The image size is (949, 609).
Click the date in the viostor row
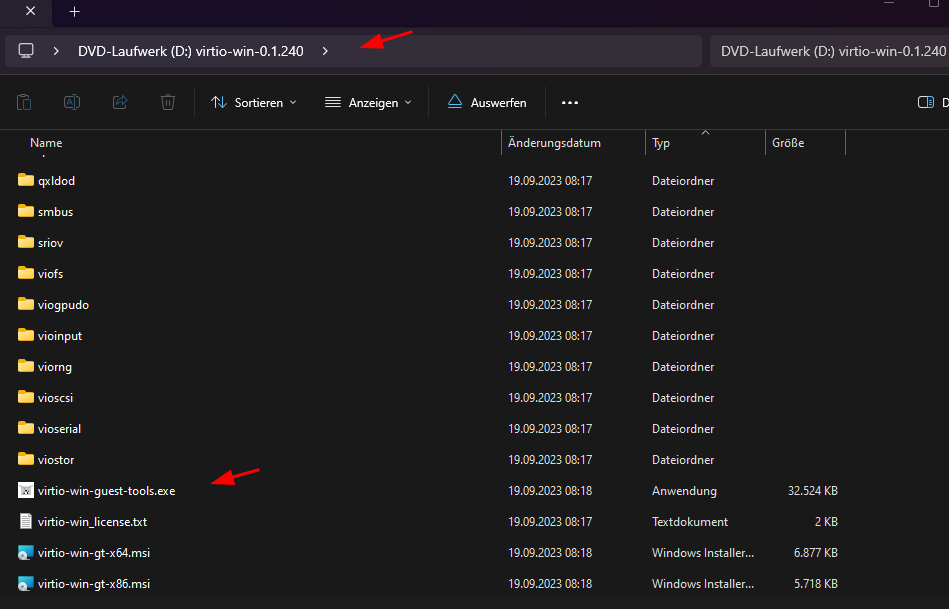(x=550, y=460)
